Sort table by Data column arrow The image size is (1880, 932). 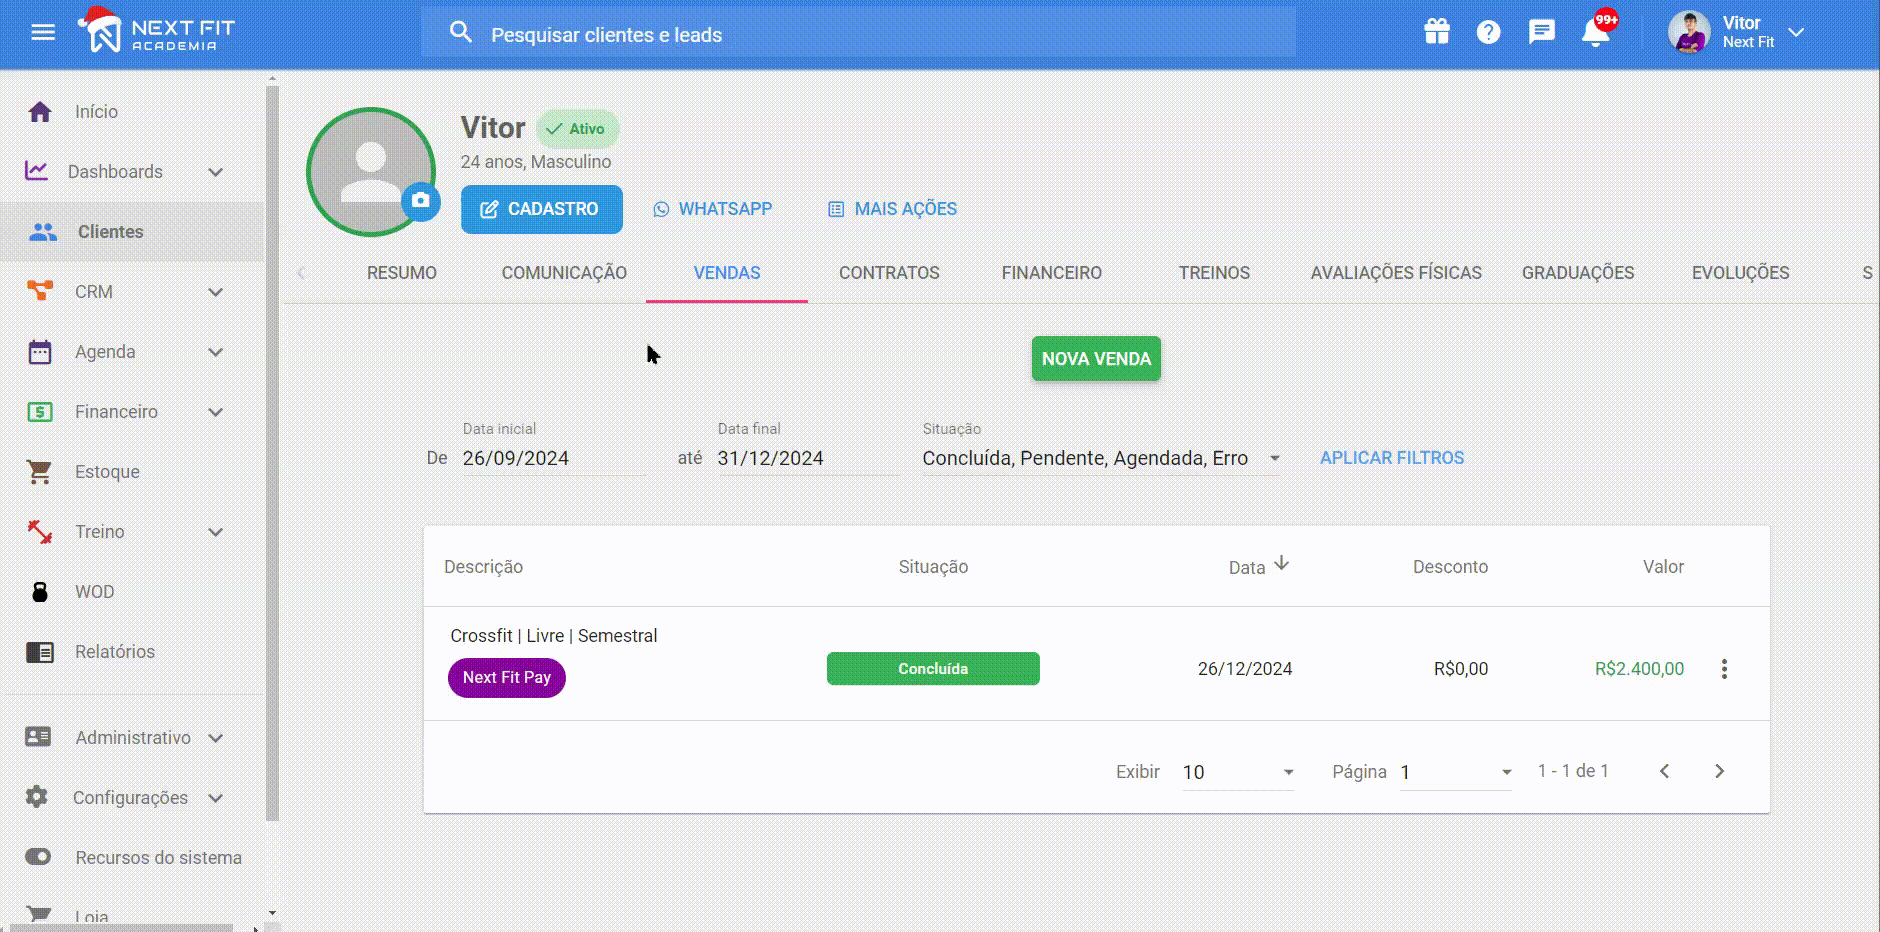point(1281,565)
